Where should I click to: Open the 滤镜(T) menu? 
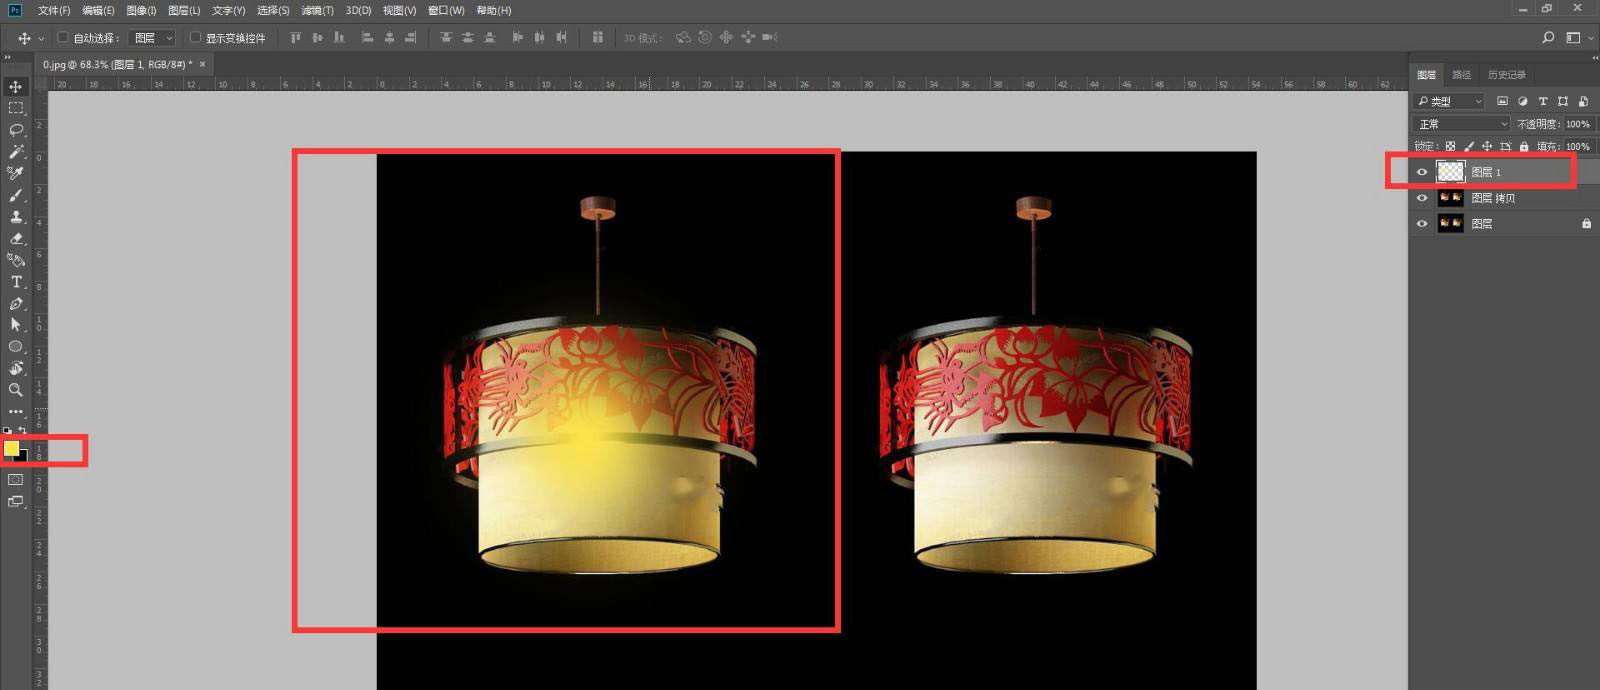(x=318, y=10)
